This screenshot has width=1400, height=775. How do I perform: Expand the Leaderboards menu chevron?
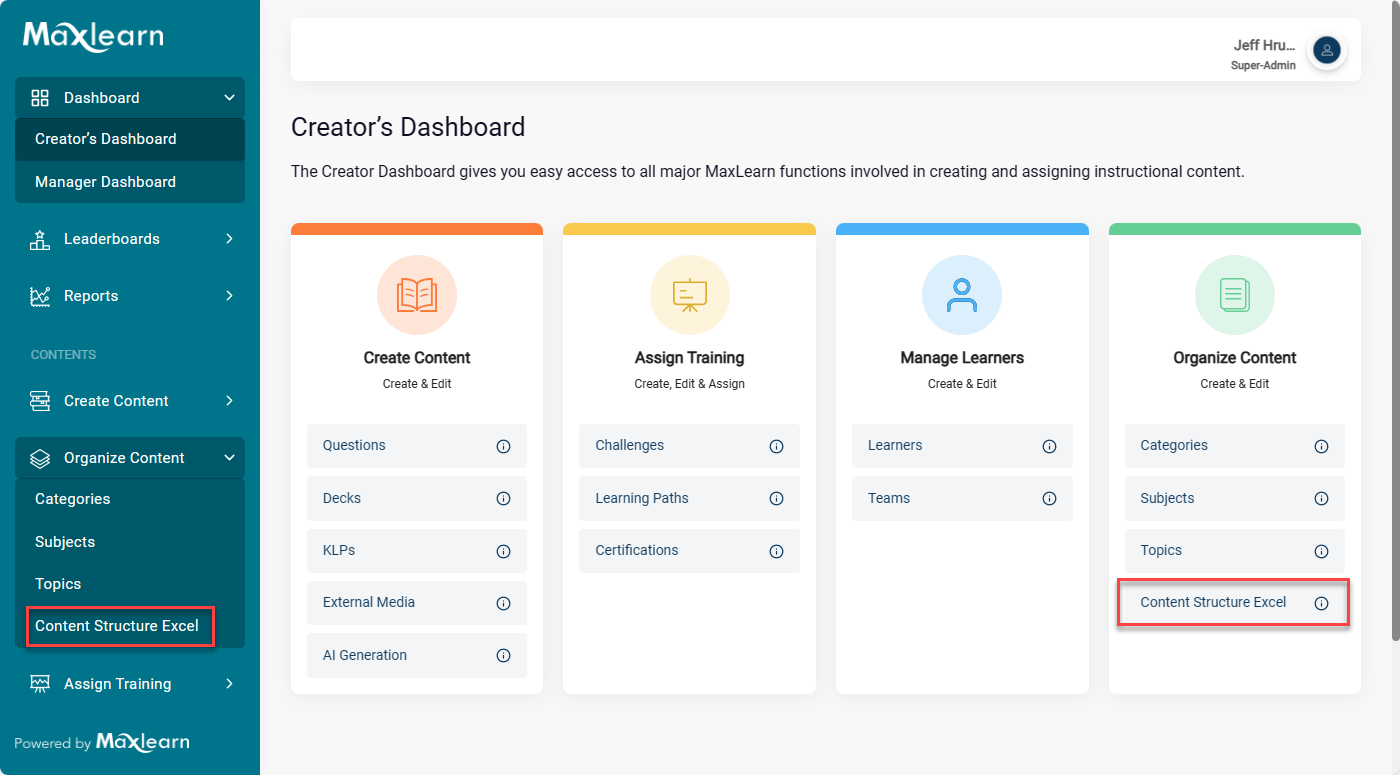(x=229, y=239)
